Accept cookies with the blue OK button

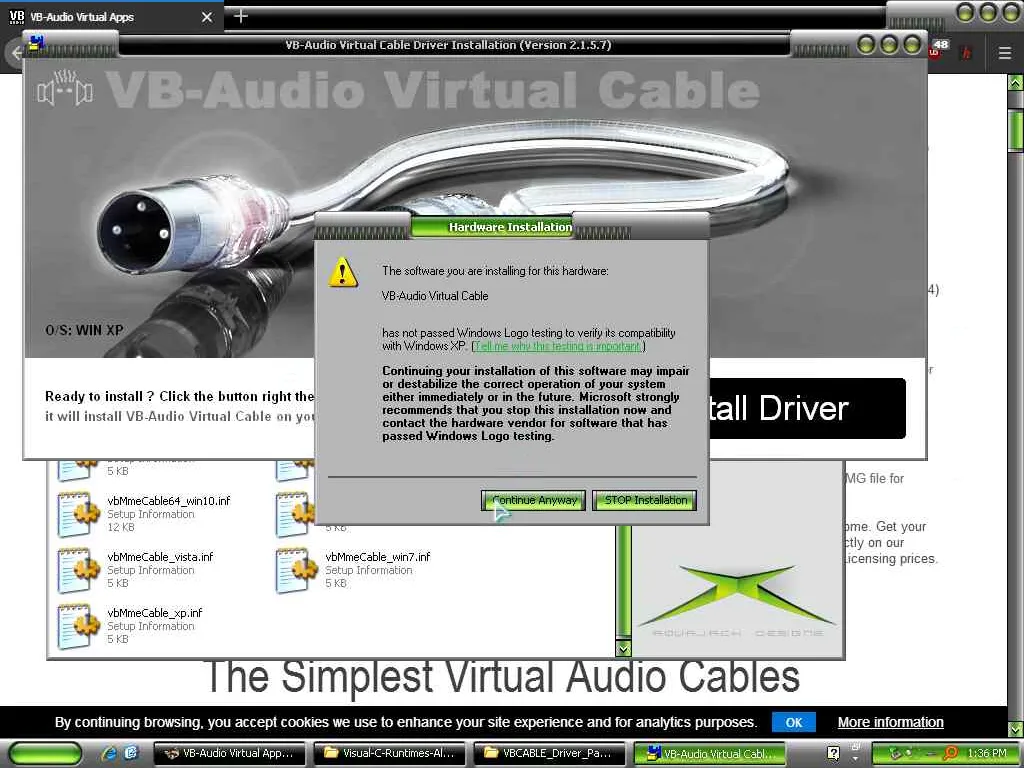click(793, 722)
